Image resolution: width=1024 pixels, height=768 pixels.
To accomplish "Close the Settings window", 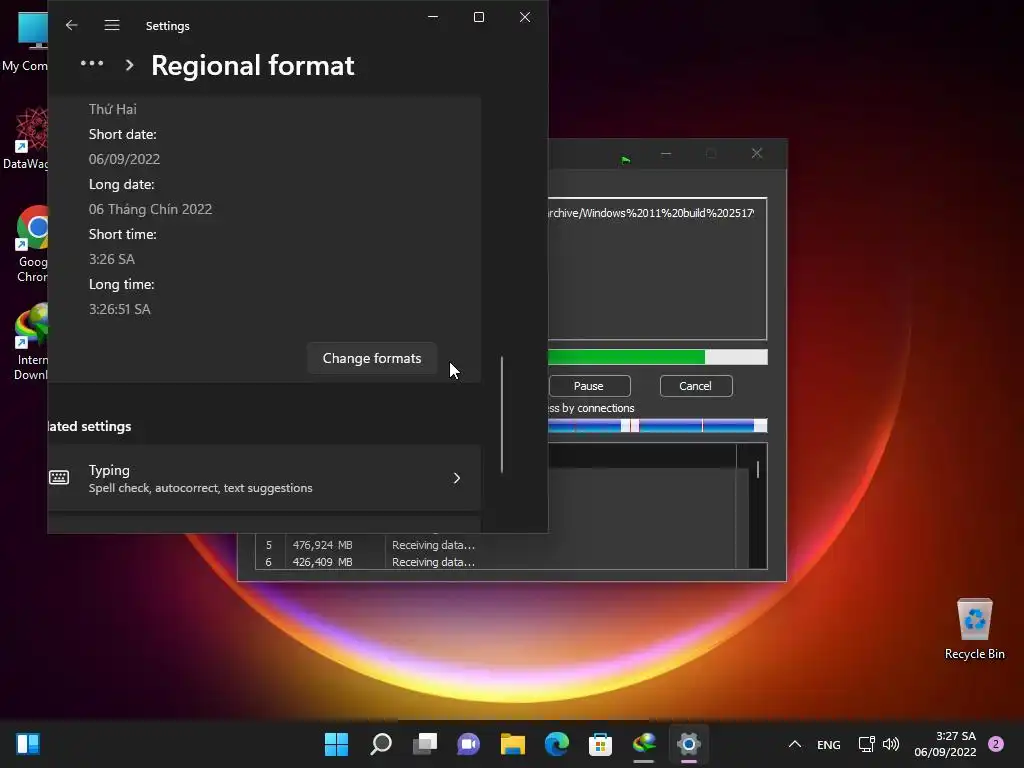I will click(x=524, y=17).
